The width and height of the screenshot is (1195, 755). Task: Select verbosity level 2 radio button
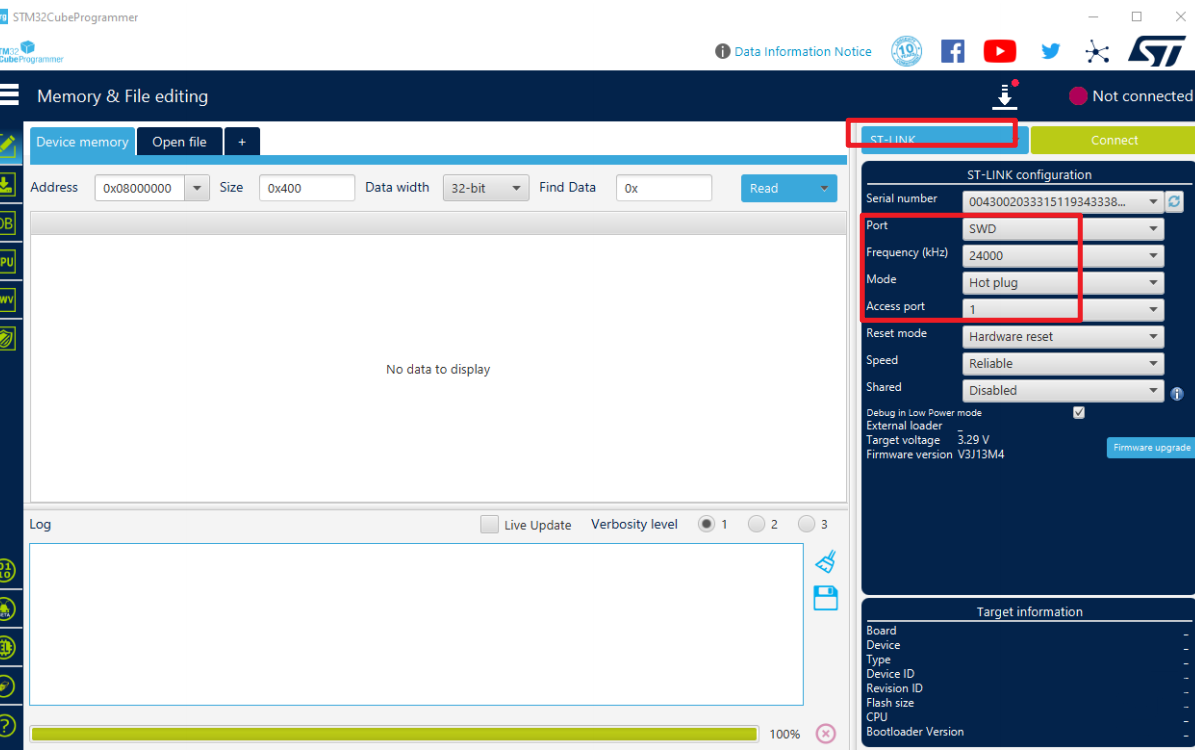click(757, 524)
